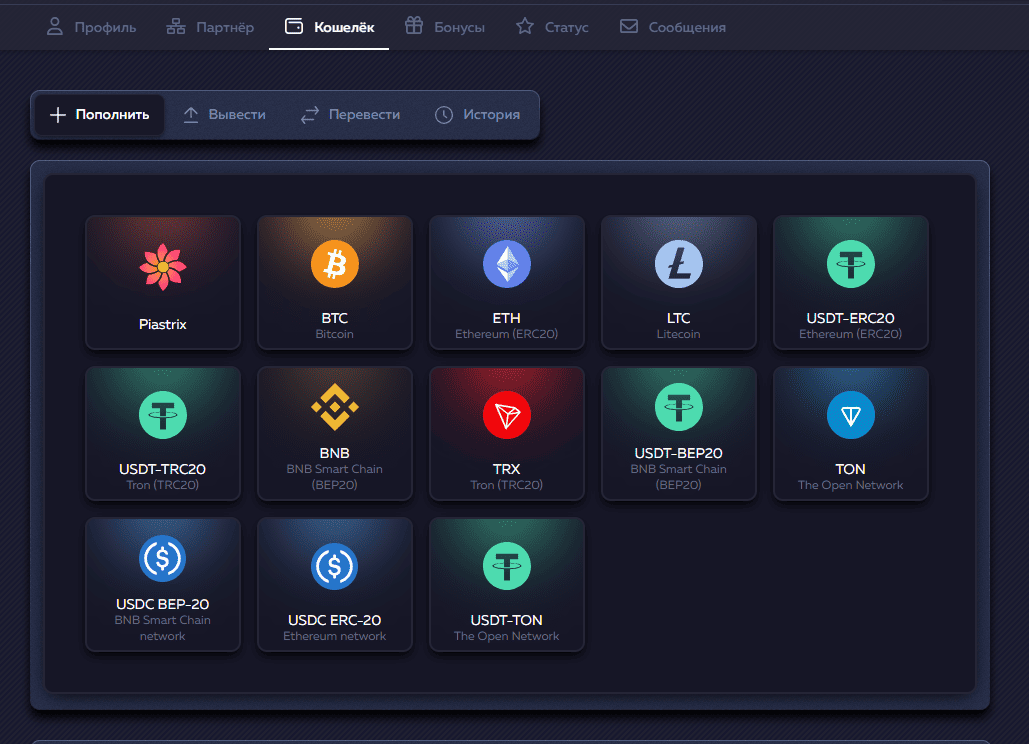
Task: Pick the Ethereum diamond icon
Action: pyautogui.click(x=507, y=264)
